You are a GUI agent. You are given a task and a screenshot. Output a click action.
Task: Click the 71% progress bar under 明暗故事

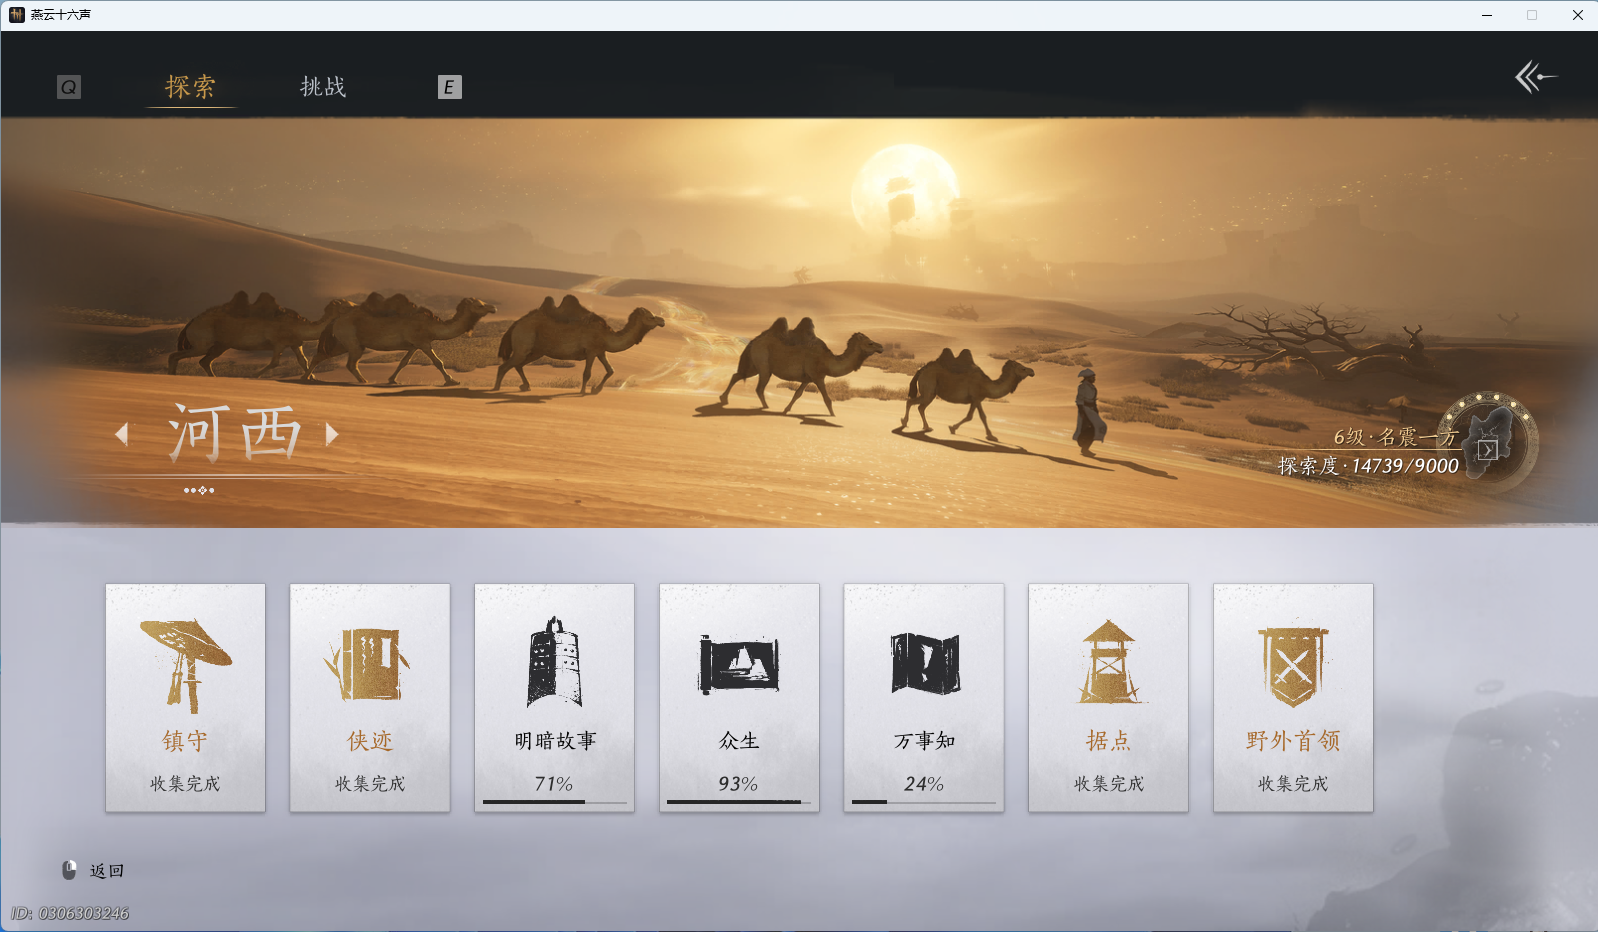[555, 802]
